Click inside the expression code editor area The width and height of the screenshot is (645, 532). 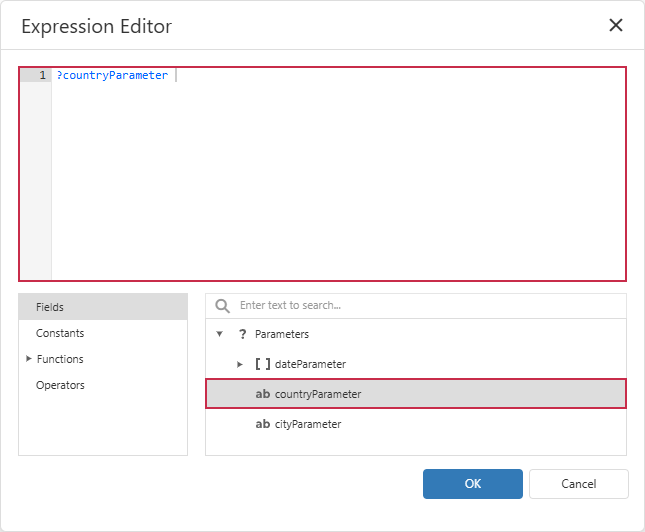click(339, 174)
